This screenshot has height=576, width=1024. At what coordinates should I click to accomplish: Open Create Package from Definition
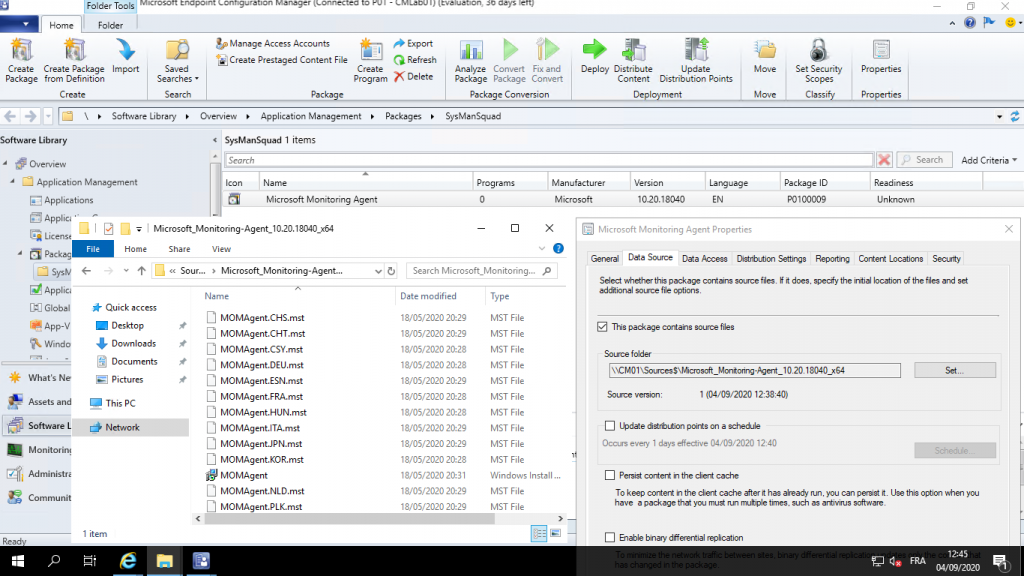74,60
